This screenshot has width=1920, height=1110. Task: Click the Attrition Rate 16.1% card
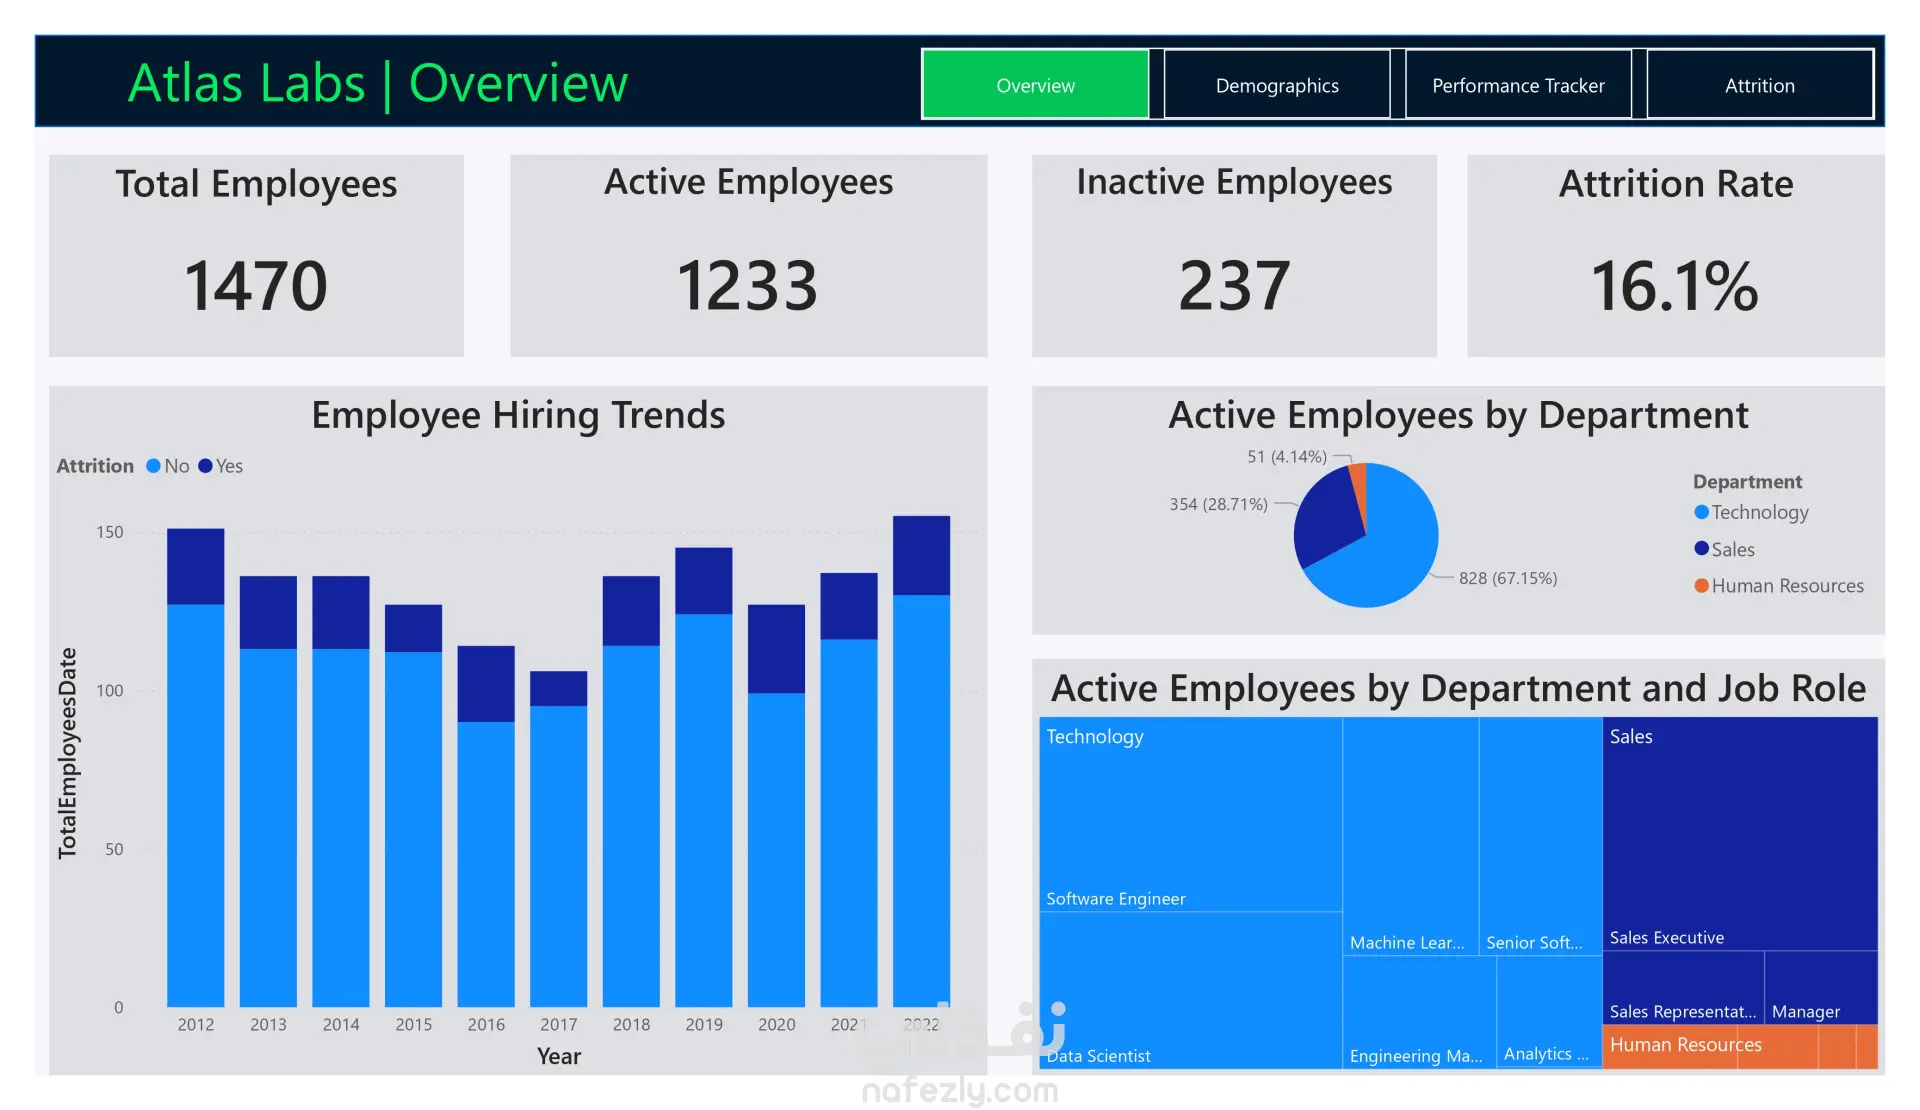pos(1675,256)
